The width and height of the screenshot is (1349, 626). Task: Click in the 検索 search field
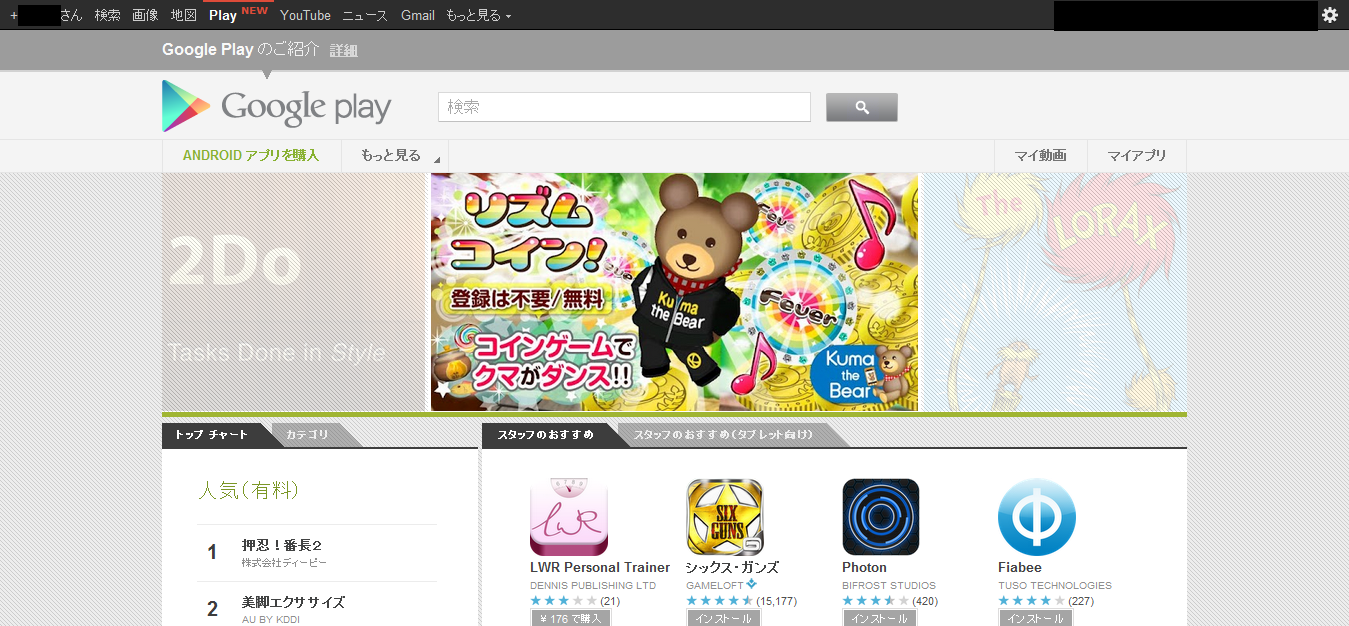point(624,107)
